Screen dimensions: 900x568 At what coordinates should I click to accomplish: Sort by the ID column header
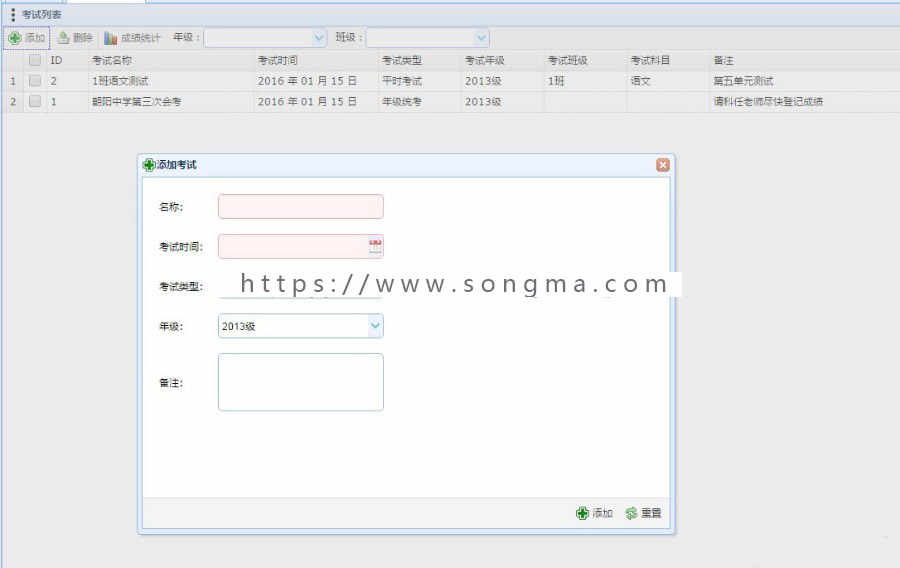tap(56, 60)
